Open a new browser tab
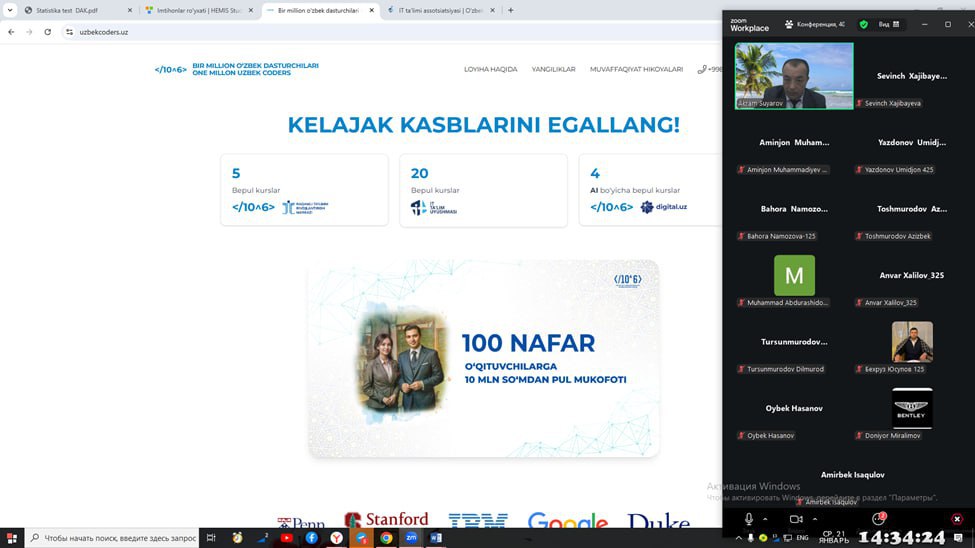 click(x=510, y=10)
